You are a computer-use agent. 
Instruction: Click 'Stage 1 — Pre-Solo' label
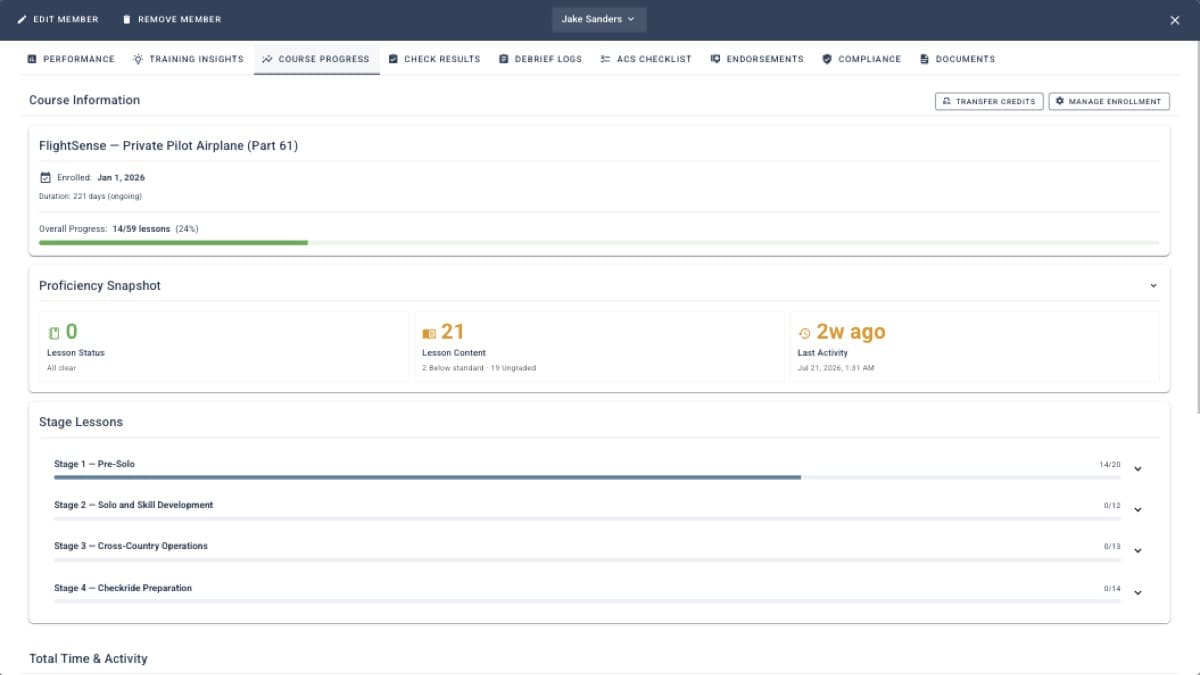pos(94,464)
